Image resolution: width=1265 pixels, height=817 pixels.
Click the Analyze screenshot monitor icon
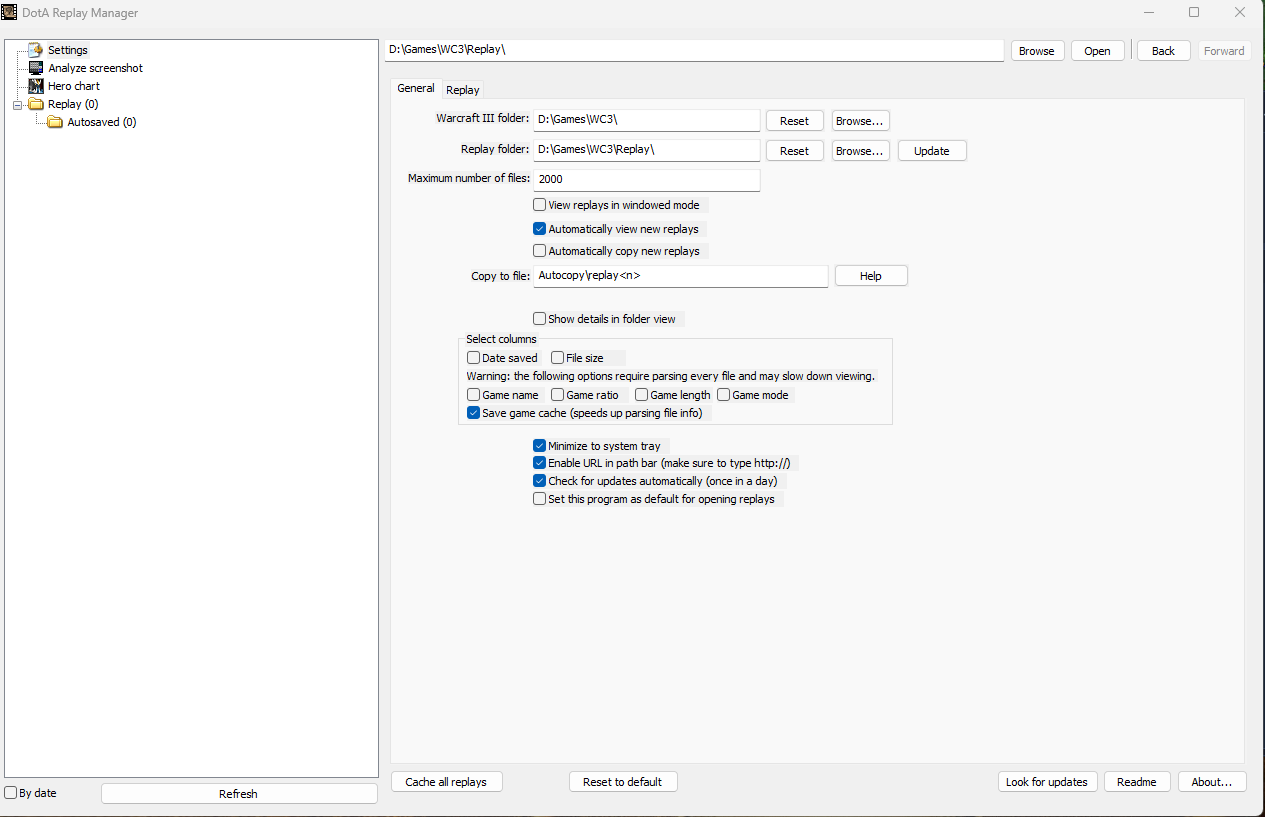(x=36, y=68)
